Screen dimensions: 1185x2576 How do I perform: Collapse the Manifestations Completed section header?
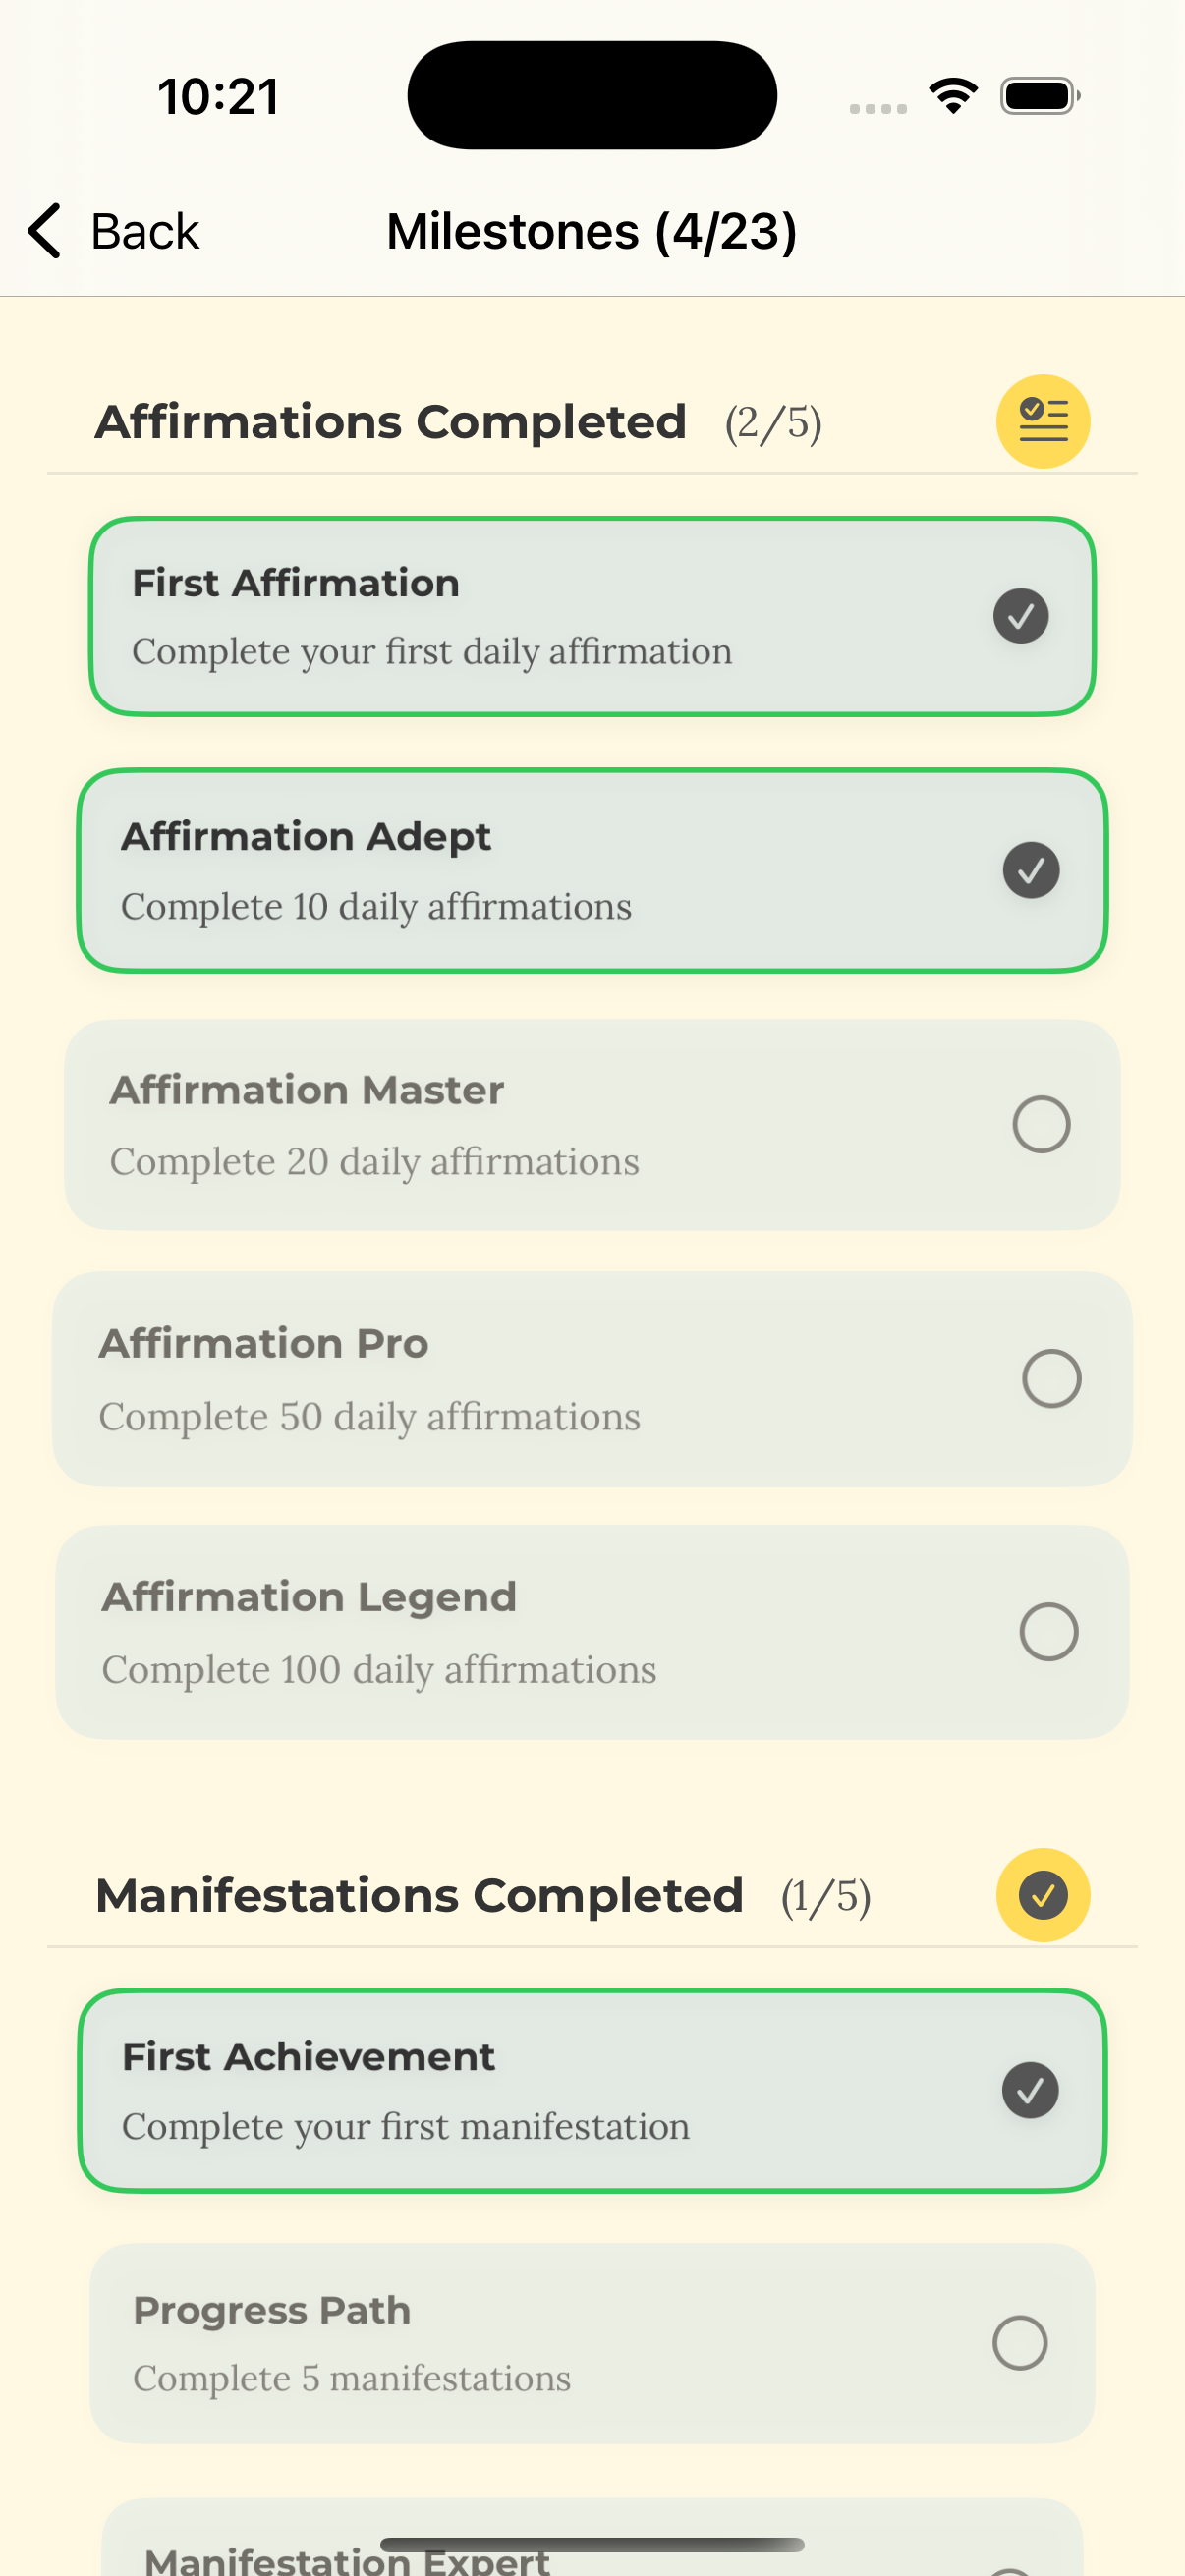tap(419, 1896)
